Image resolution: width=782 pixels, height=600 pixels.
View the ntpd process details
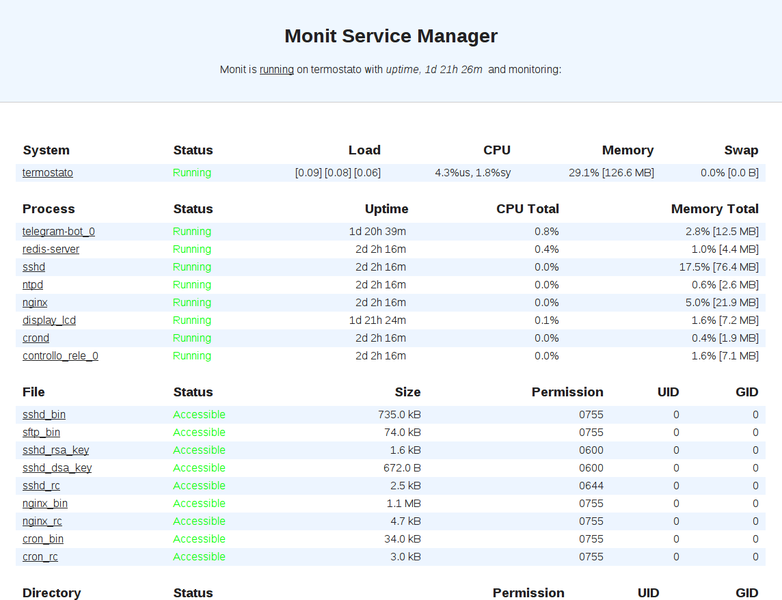[33, 285]
